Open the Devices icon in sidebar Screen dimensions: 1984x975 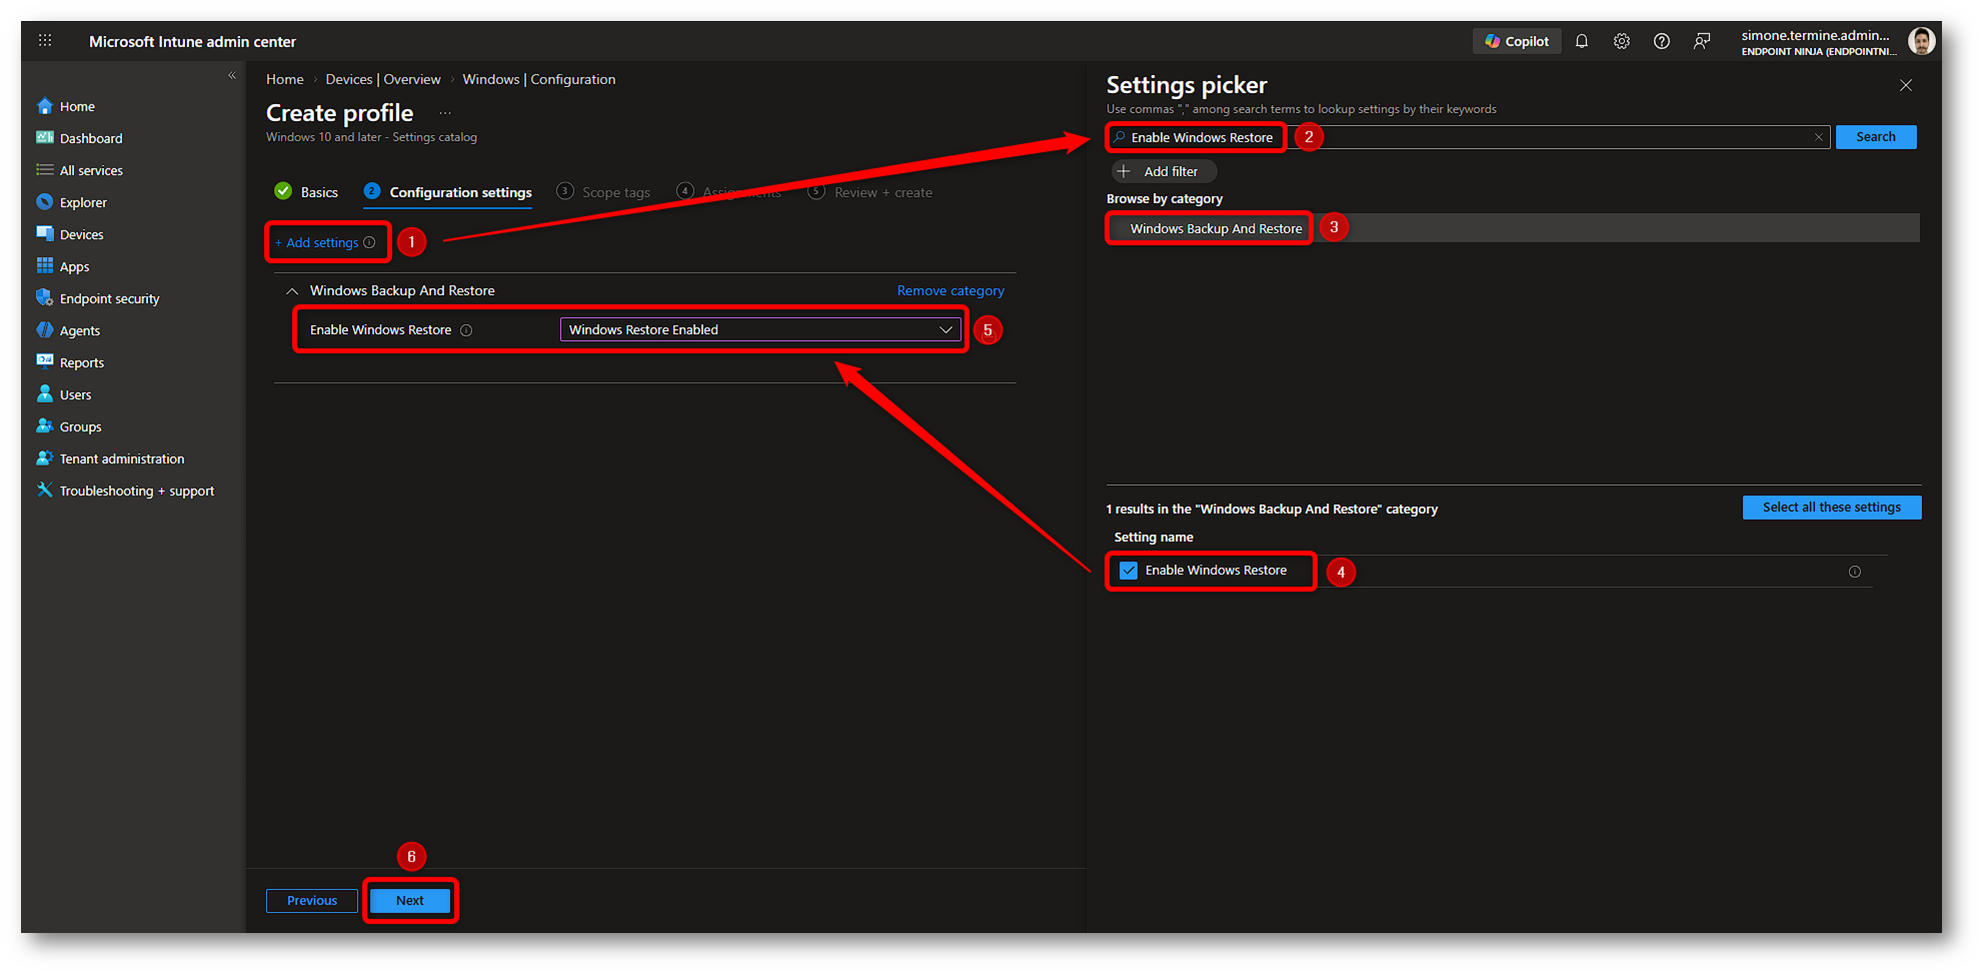[x=45, y=234]
